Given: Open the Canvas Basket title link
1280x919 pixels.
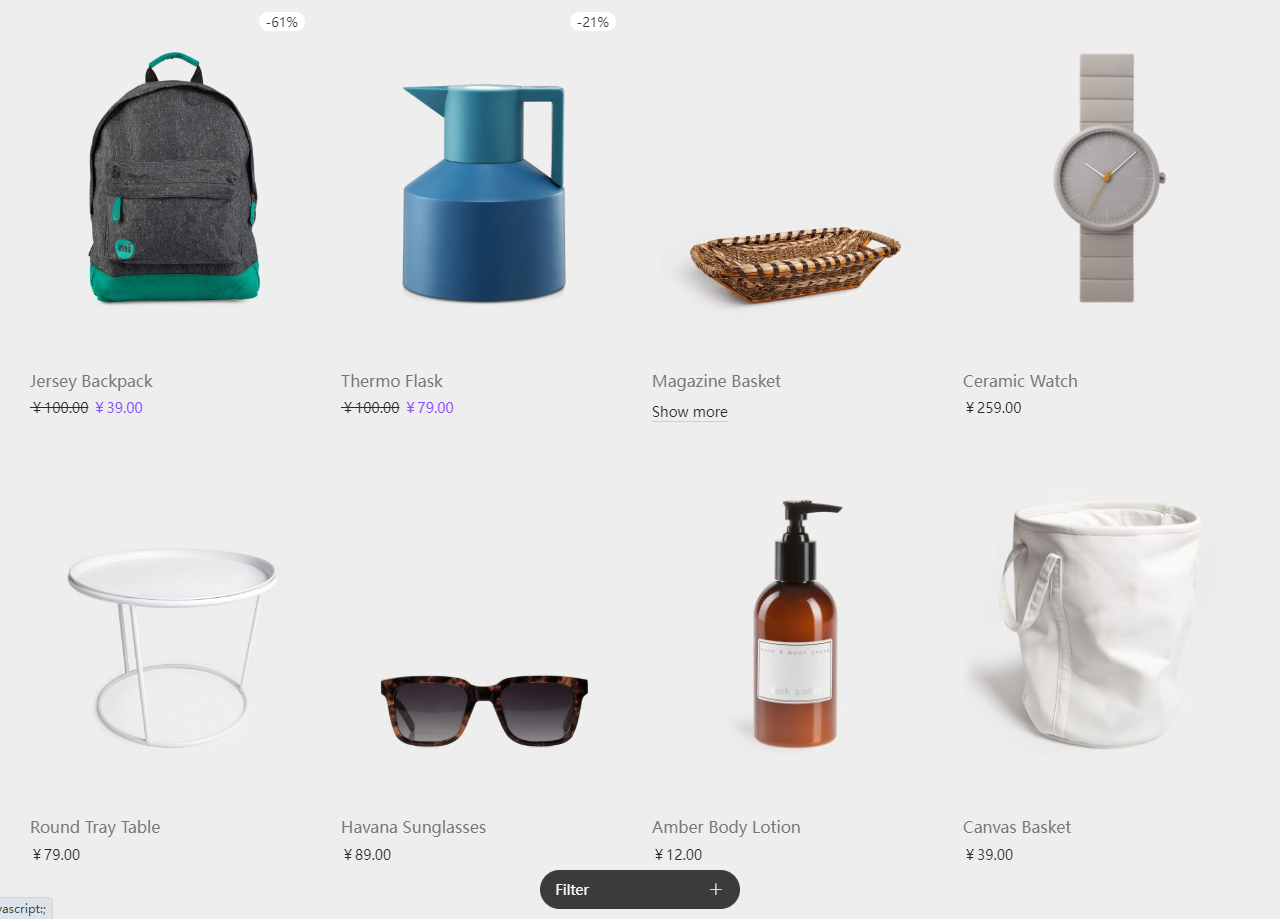Looking at the screenshot, I should [1017, 827].
